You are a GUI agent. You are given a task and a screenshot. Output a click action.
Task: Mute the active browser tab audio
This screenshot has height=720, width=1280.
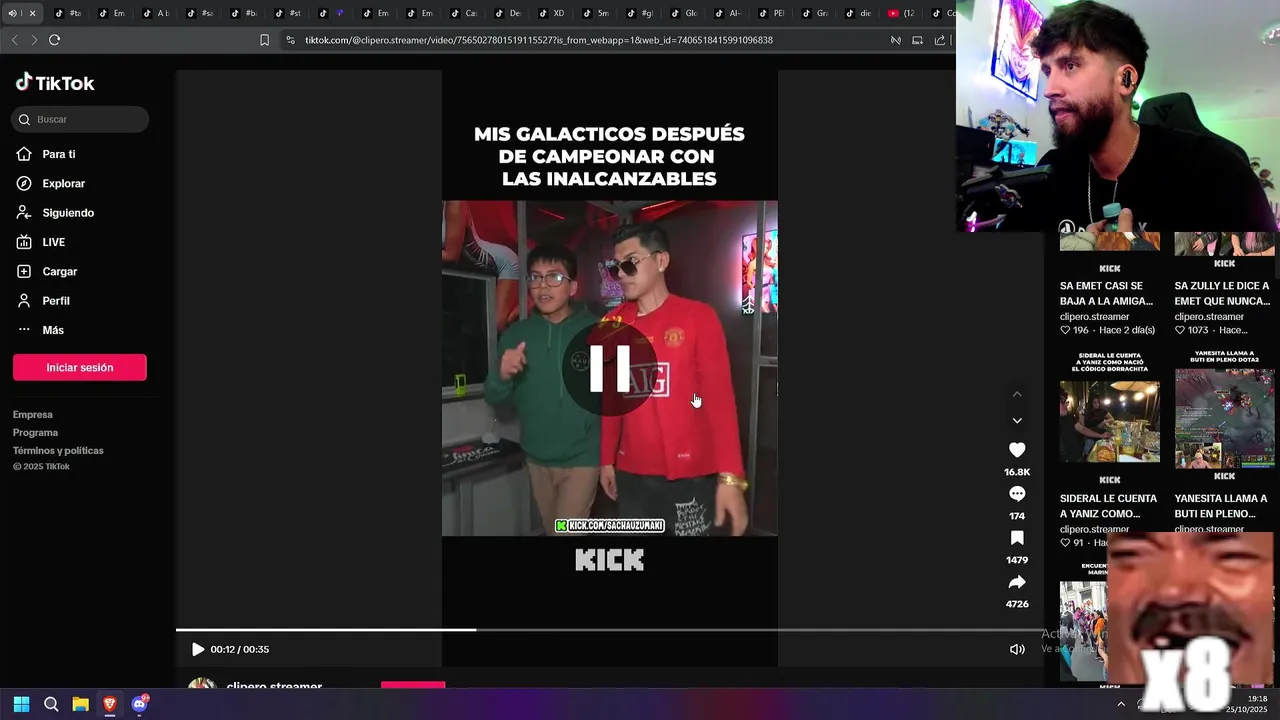point(13,13)
